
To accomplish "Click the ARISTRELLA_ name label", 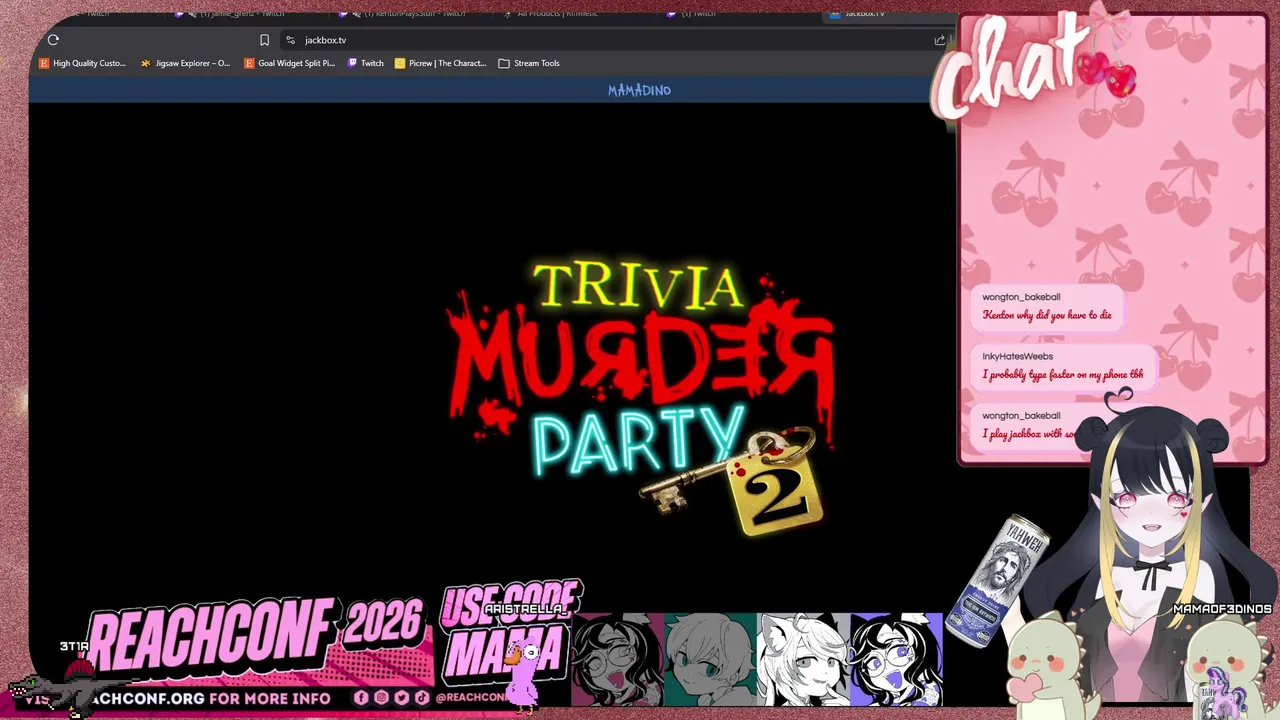I will pos(525,609).
